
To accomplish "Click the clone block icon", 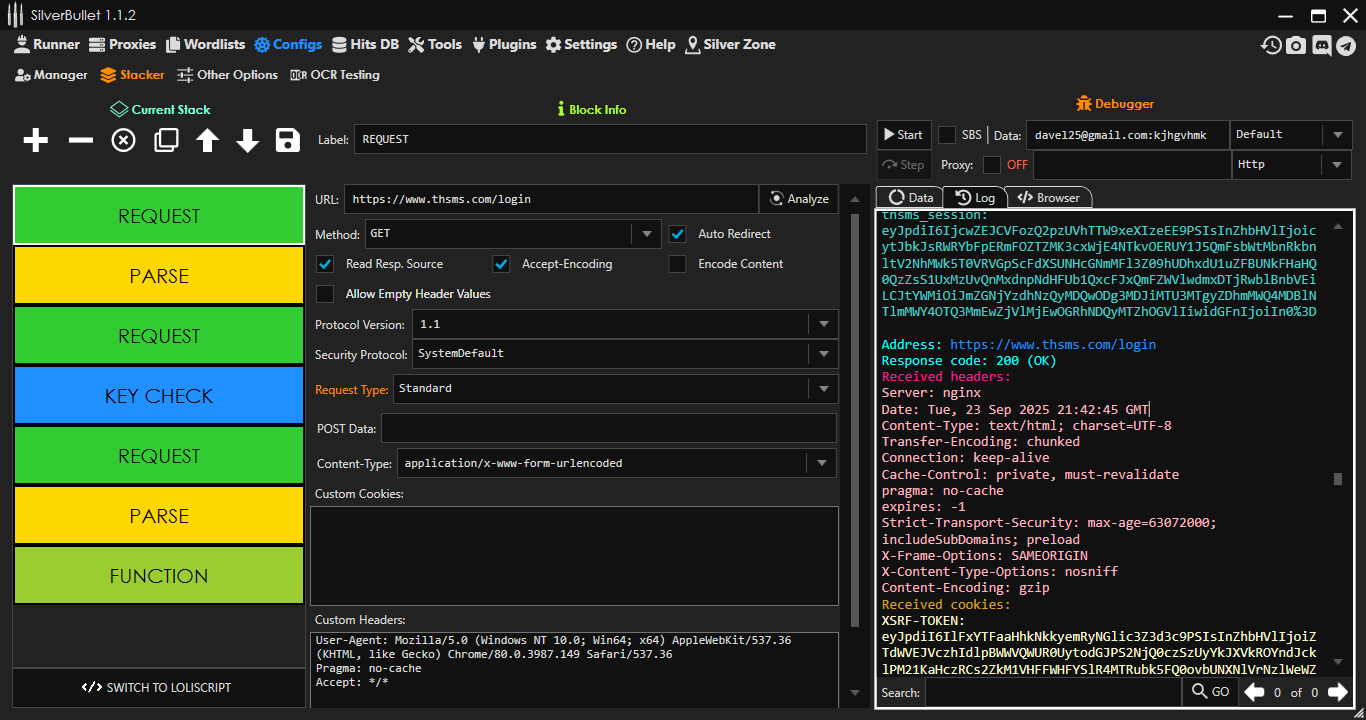I will (x=166, y=141).
